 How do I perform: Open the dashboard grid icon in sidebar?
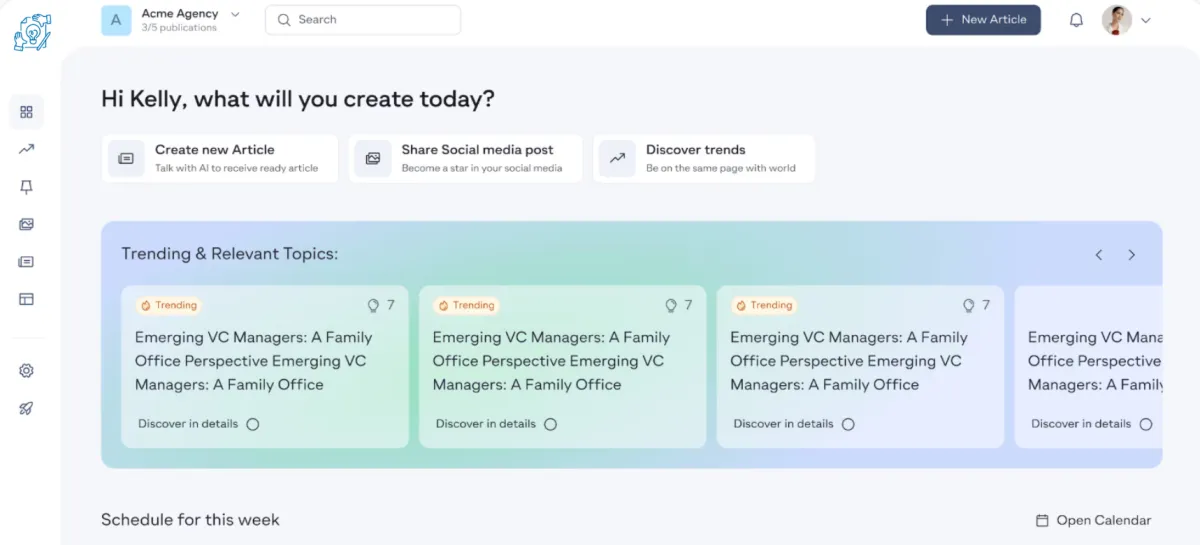pyautogui.click(x=26, y=112)
